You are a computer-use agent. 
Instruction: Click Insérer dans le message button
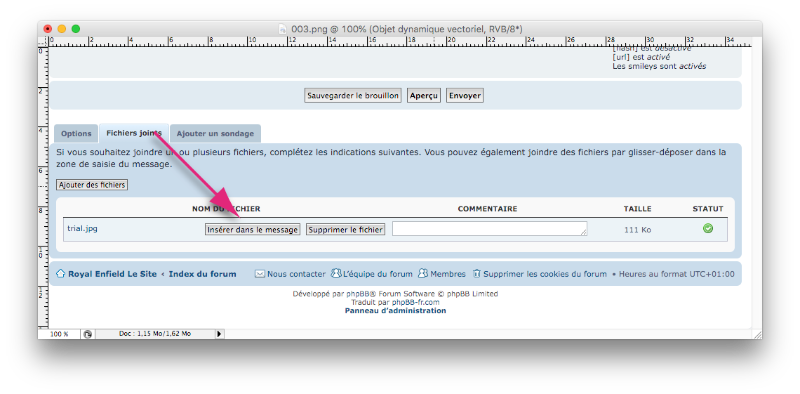253,230
